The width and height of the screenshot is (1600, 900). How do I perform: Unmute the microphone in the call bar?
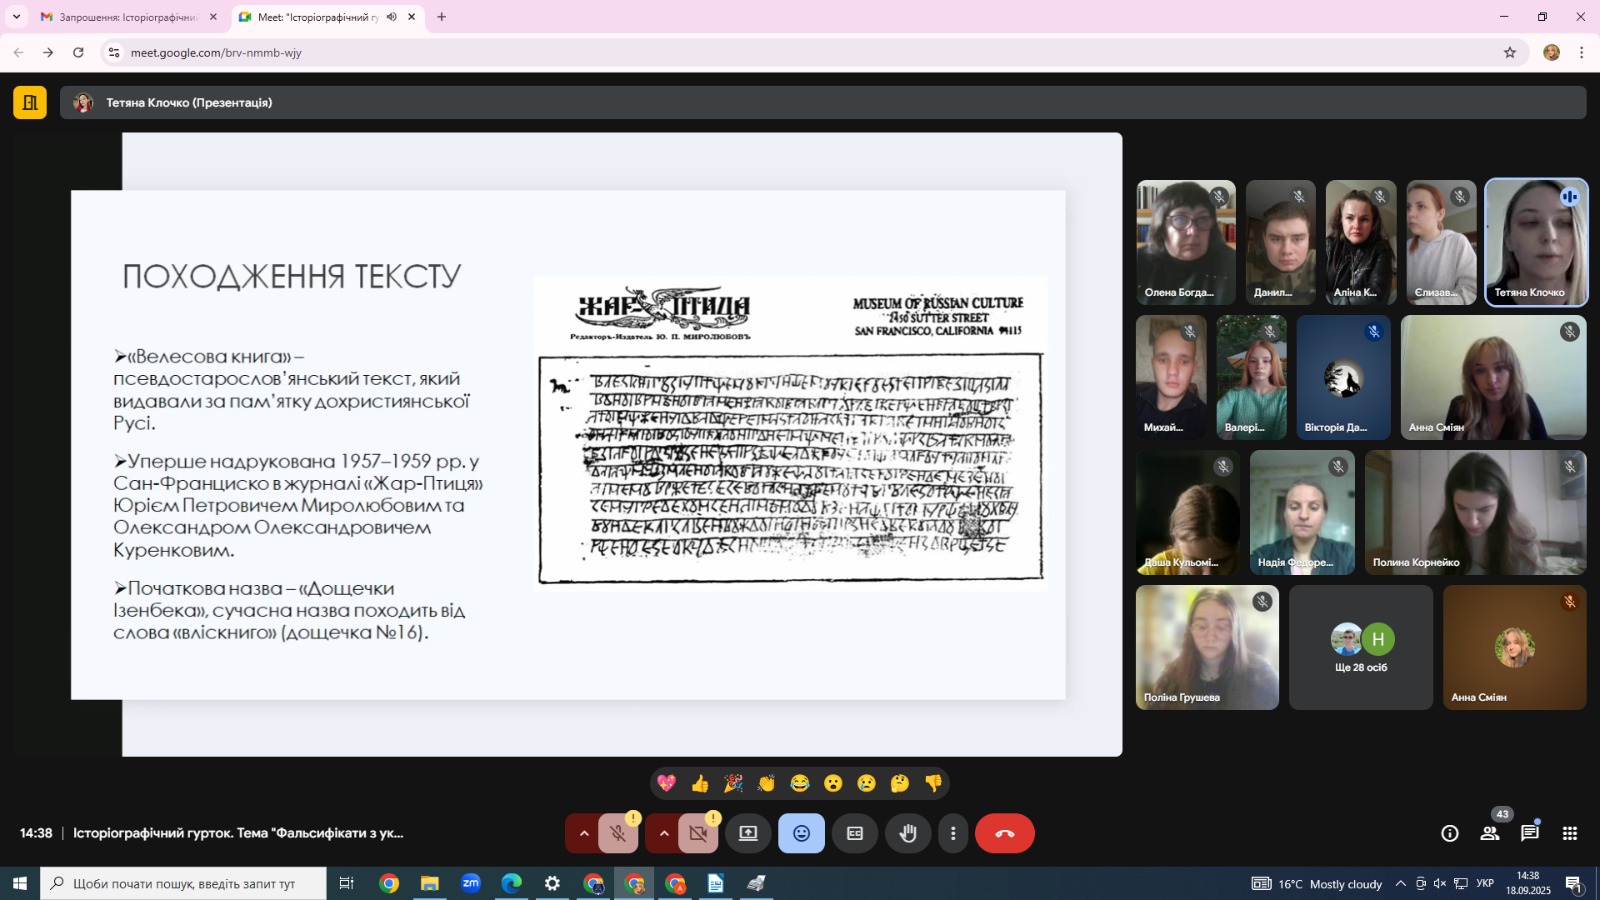[x=619, y=834]
